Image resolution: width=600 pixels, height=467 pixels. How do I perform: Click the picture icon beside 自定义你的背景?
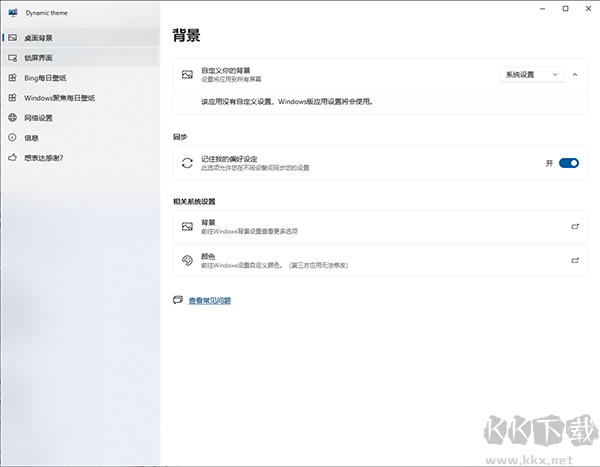188,75
